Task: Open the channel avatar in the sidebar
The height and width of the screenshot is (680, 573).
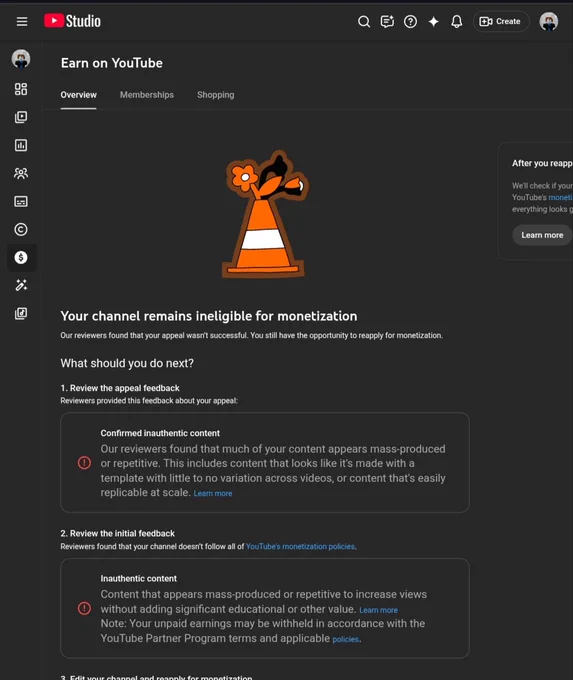Action: (x=21, y=59)
